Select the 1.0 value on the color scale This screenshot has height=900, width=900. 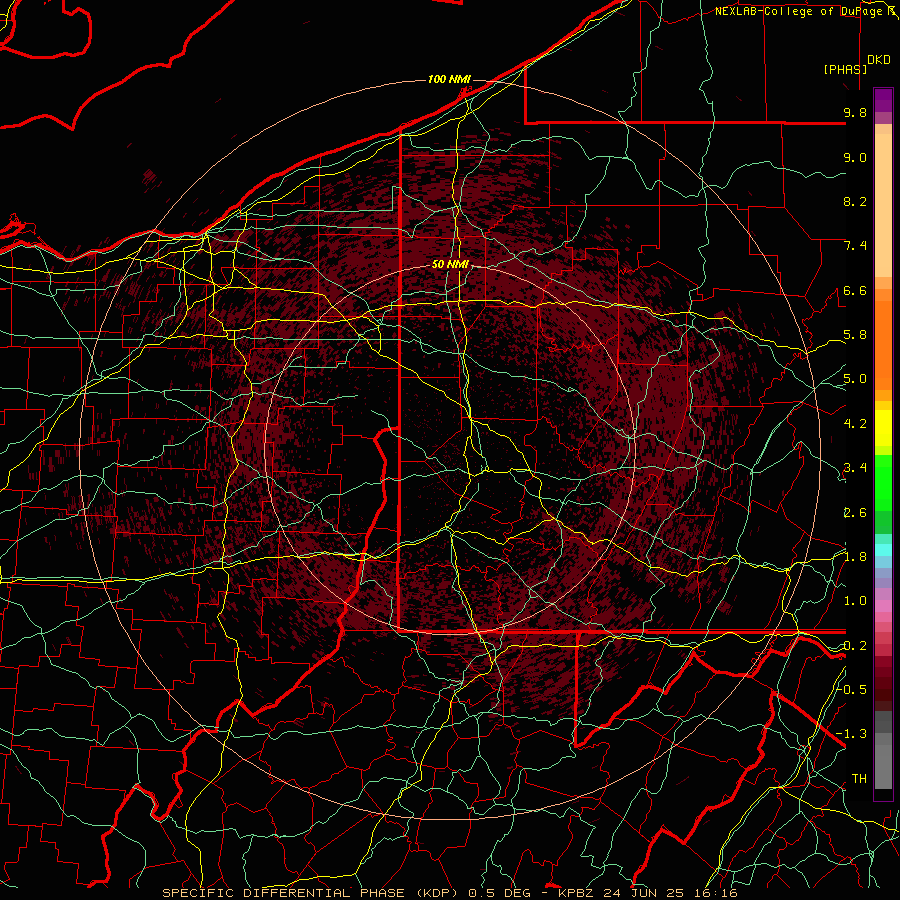[855, 602]
